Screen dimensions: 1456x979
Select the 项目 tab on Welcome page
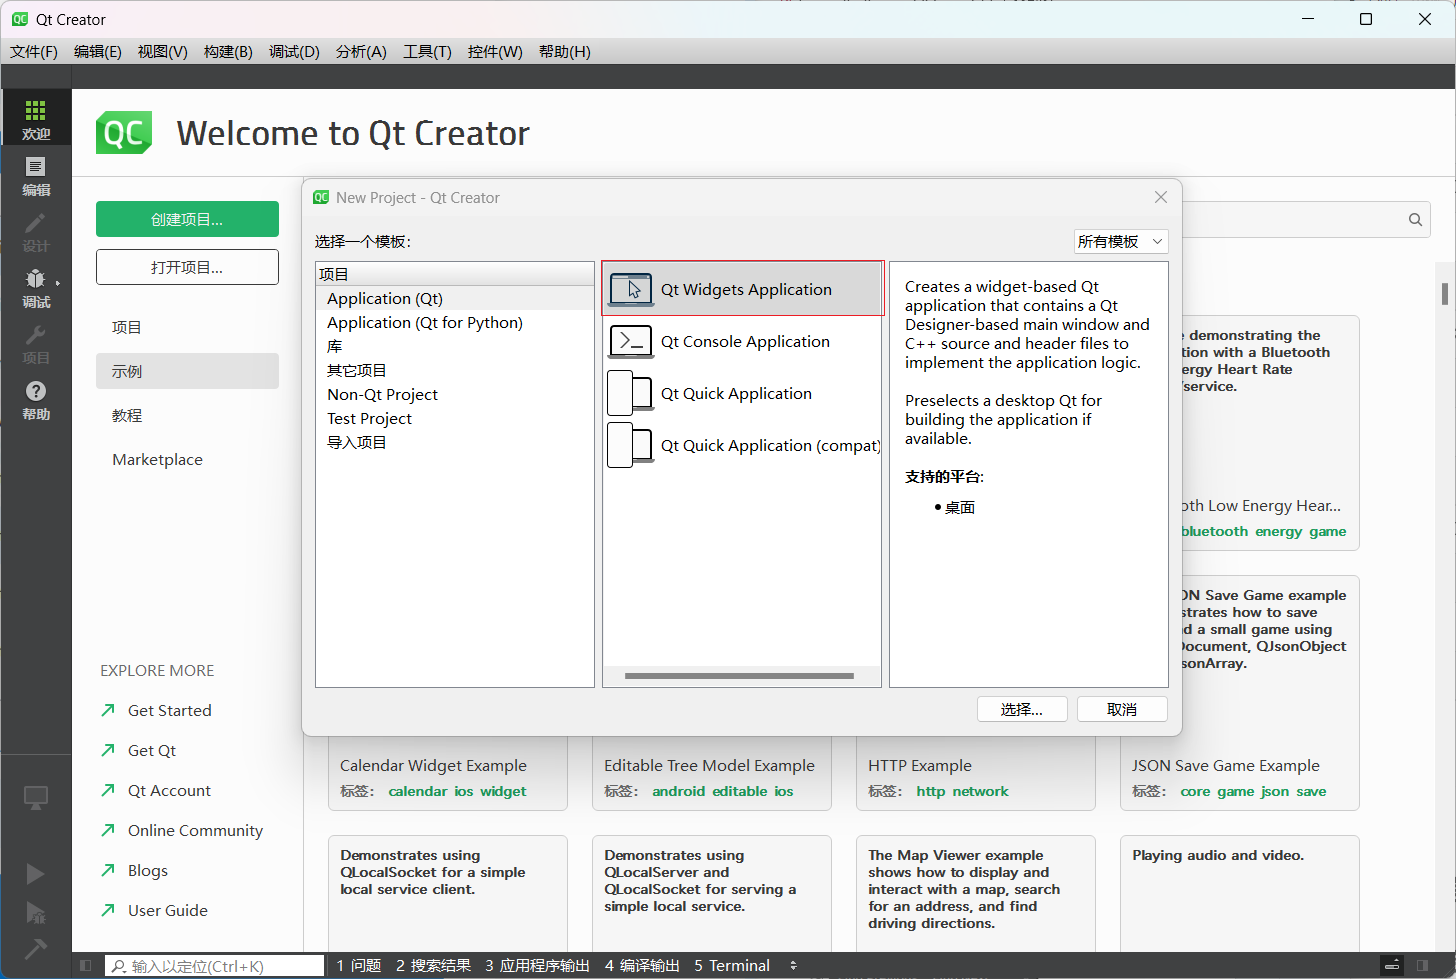[187, 327]
